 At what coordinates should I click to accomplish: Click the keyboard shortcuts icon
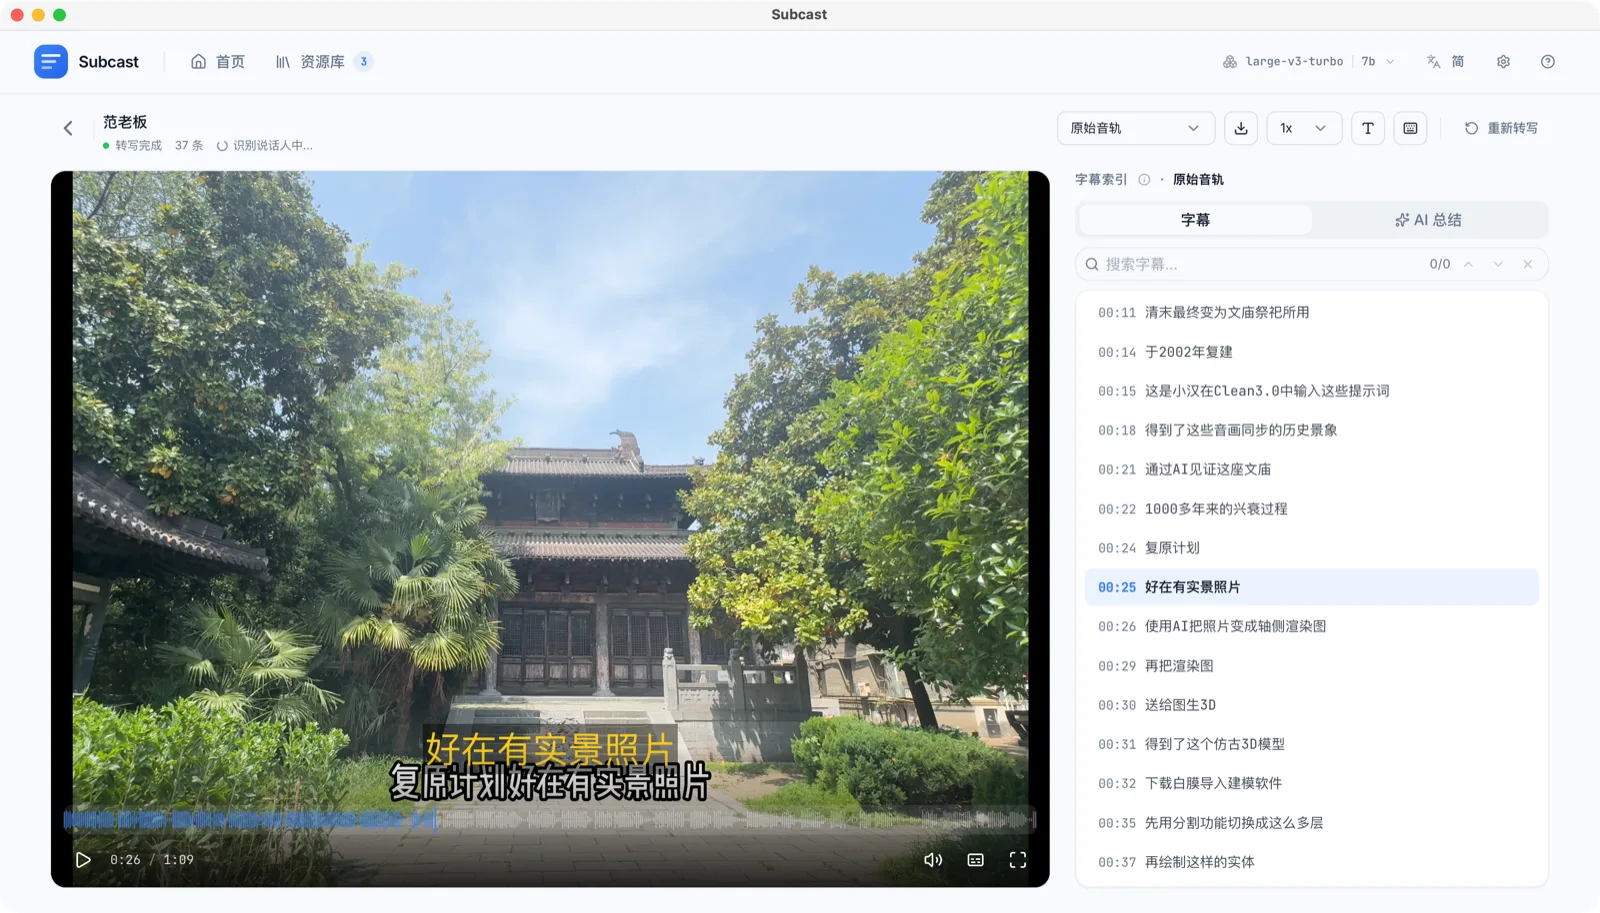pos(1410,128)
